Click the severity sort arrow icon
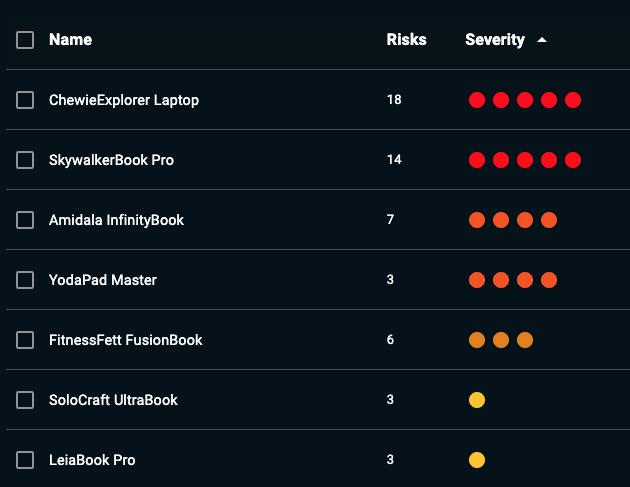 point(542,40)
